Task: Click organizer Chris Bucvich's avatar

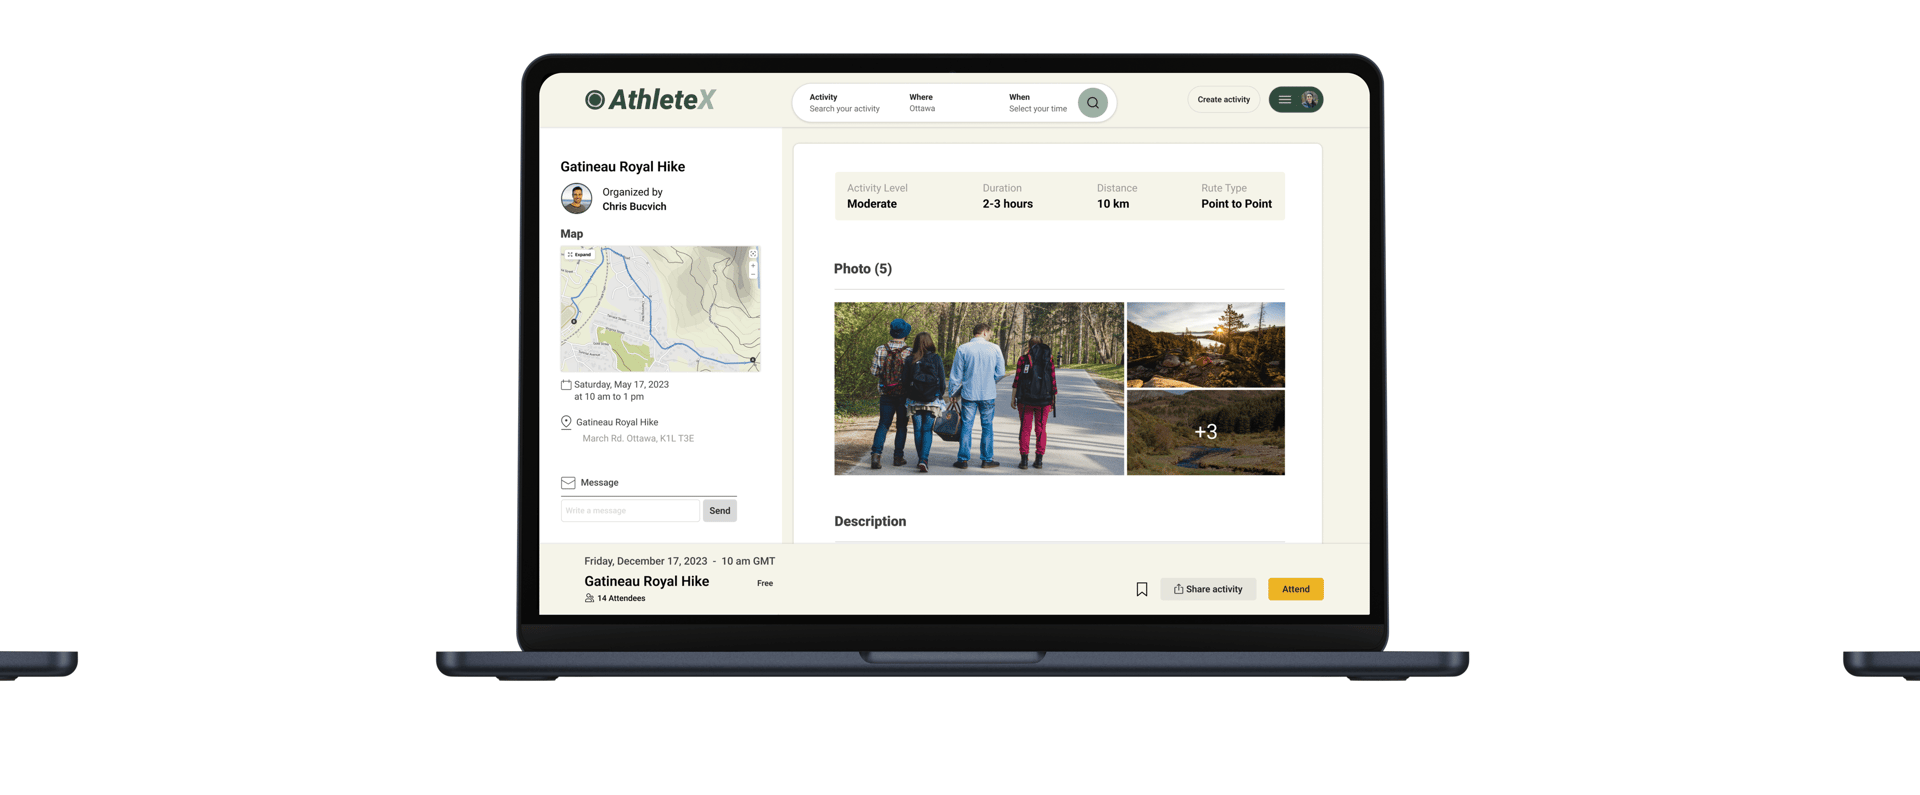Action: (576, 198)
